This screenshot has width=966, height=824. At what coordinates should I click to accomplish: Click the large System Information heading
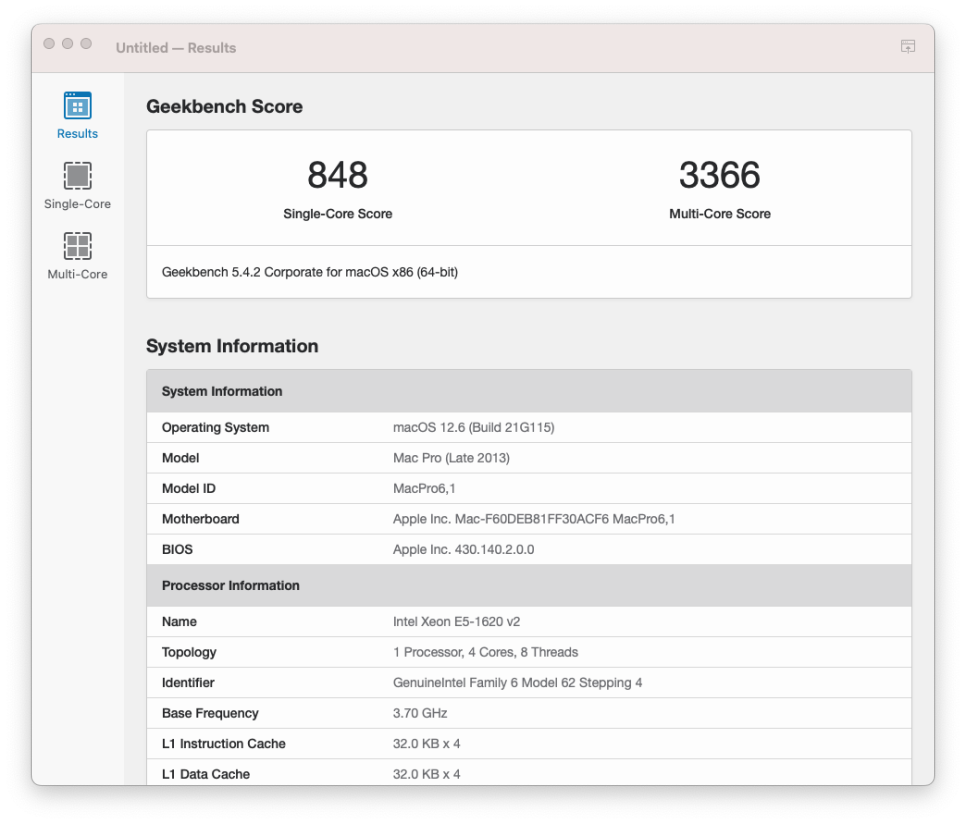[232, 346]
